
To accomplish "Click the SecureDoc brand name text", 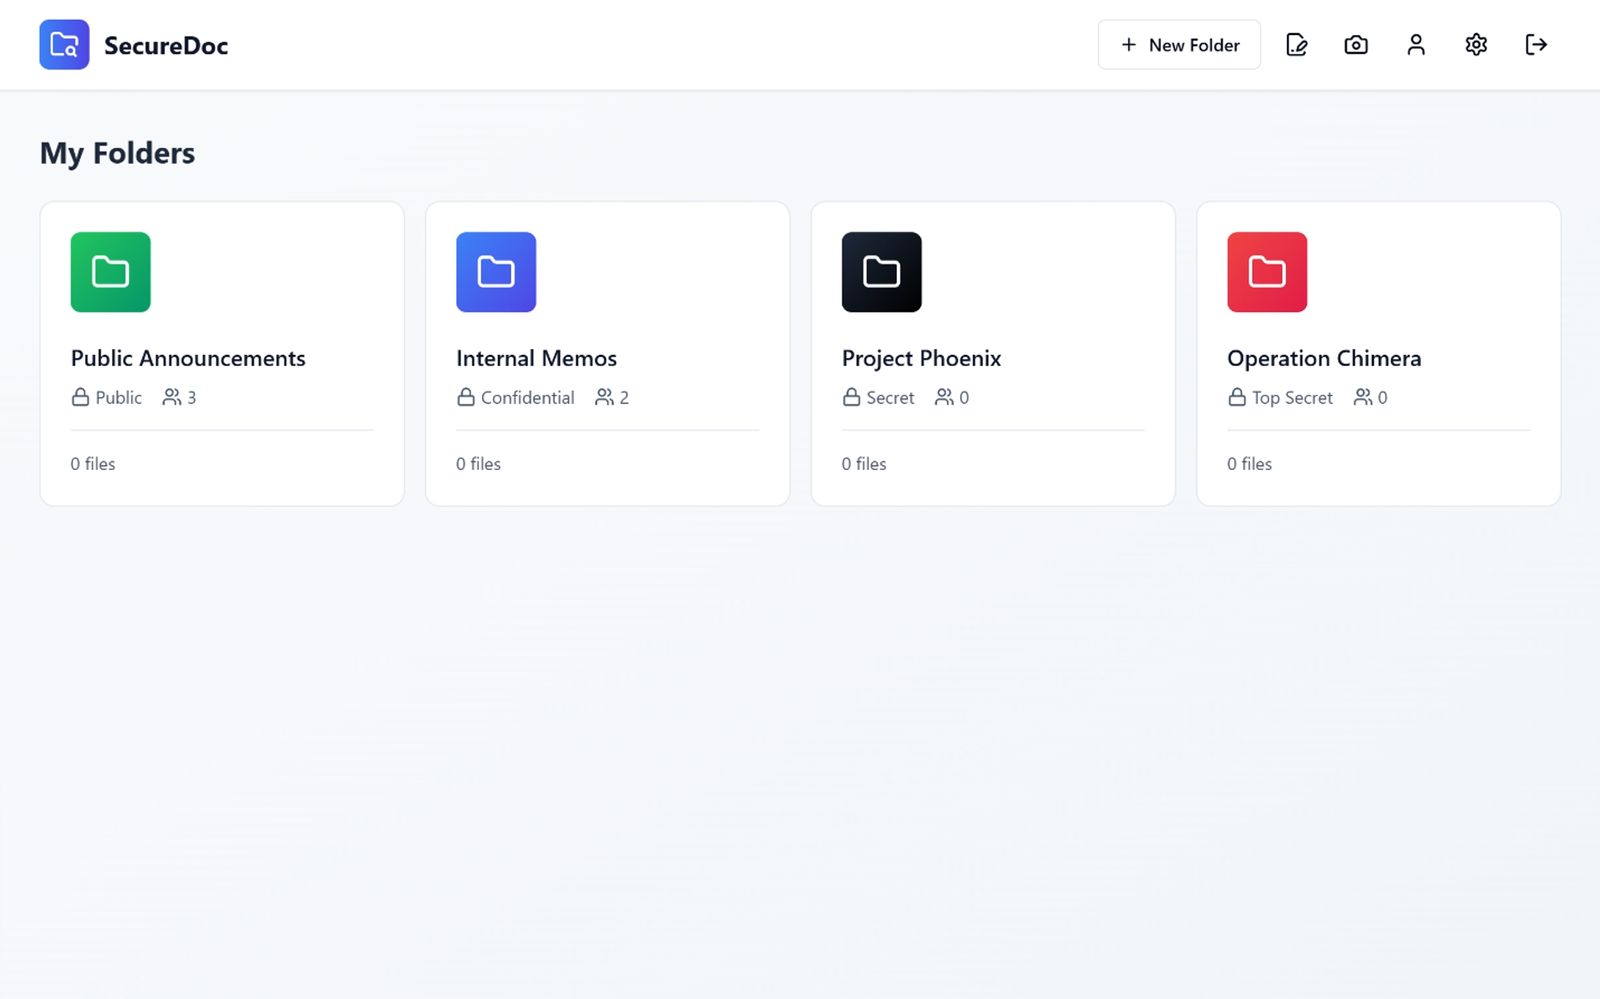I will 166,46.
